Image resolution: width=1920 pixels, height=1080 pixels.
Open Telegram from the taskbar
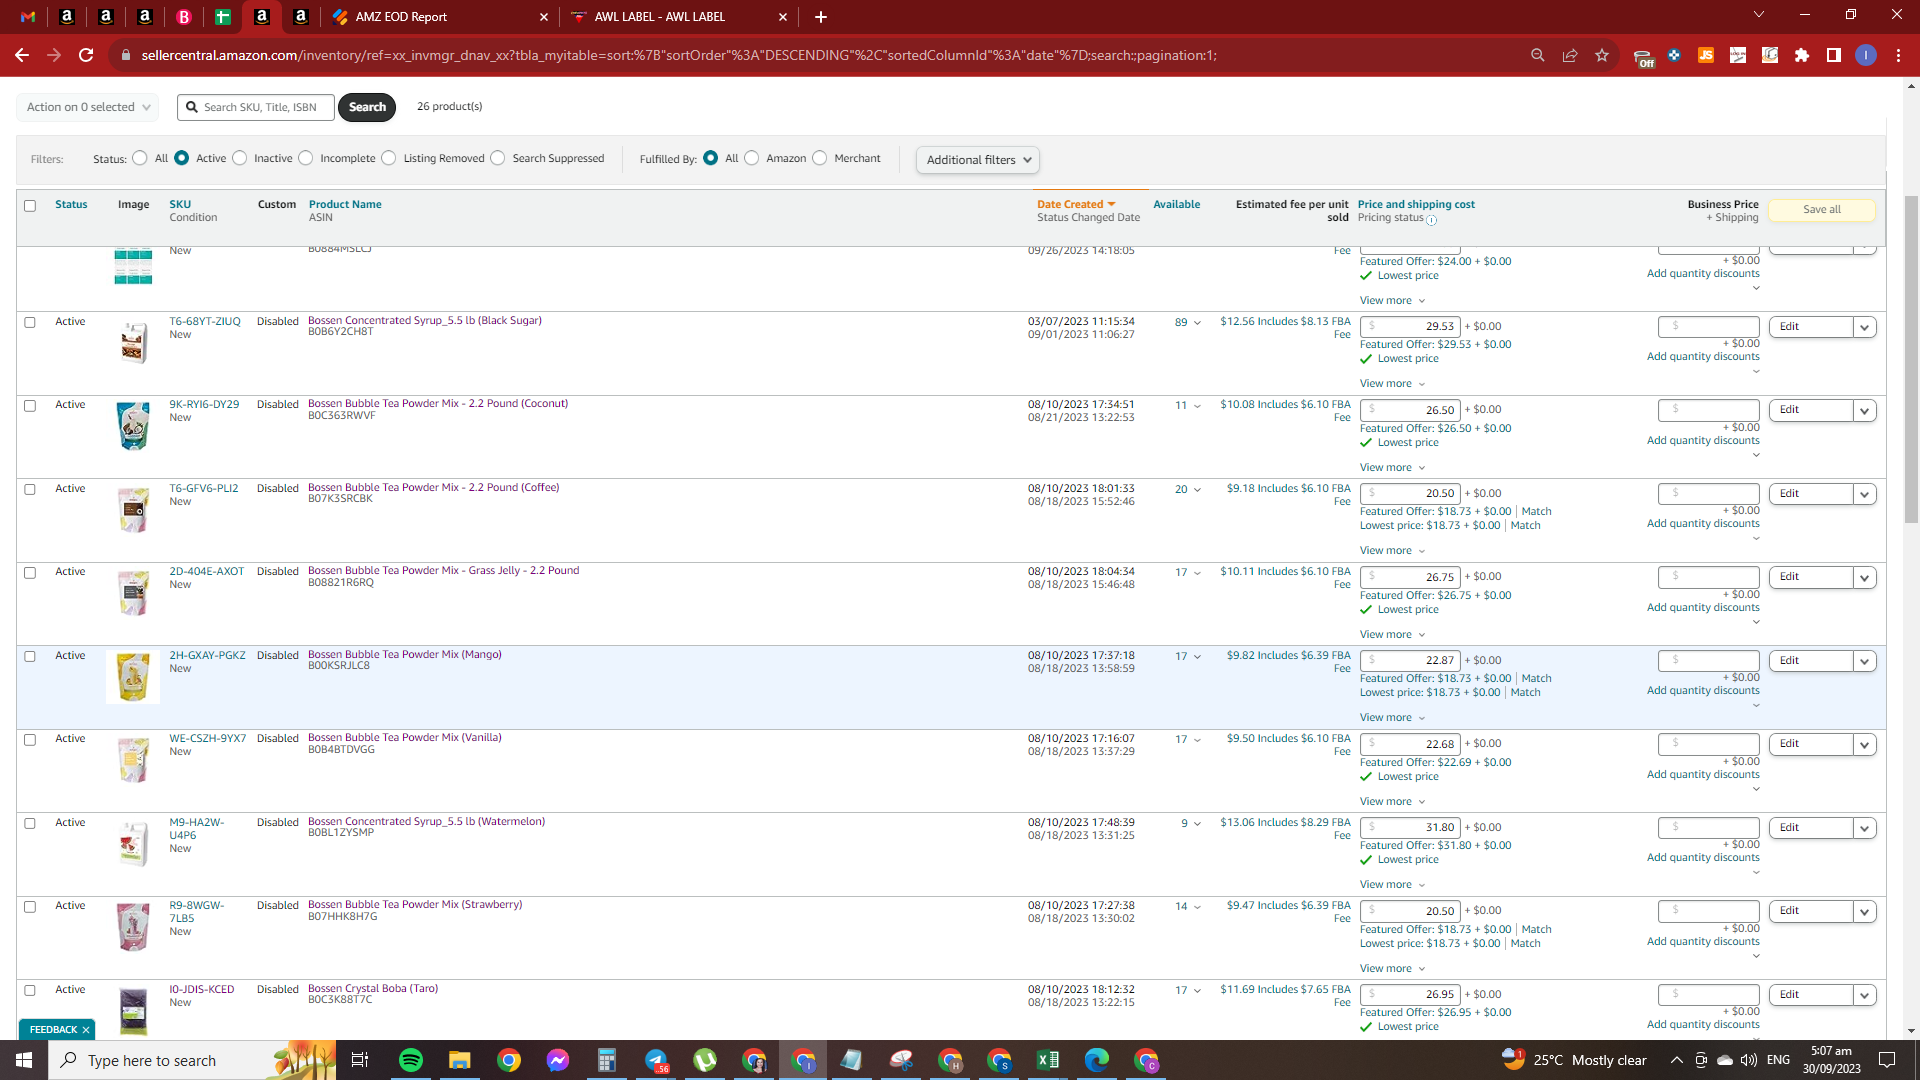(656, 1060)
